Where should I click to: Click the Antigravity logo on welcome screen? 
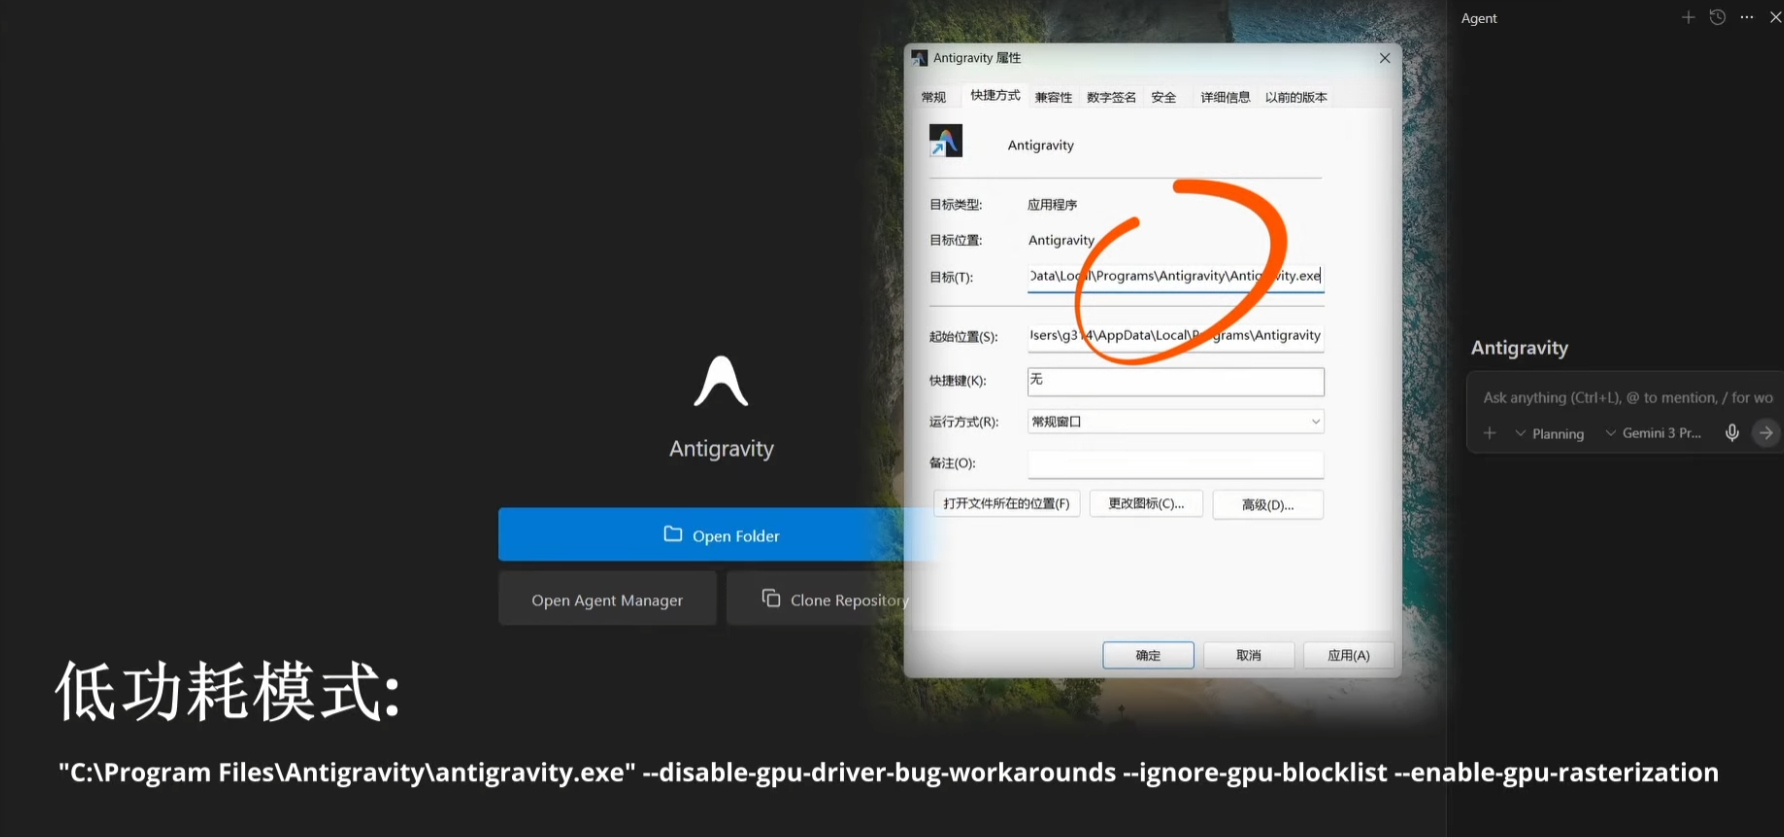[721, 381]
